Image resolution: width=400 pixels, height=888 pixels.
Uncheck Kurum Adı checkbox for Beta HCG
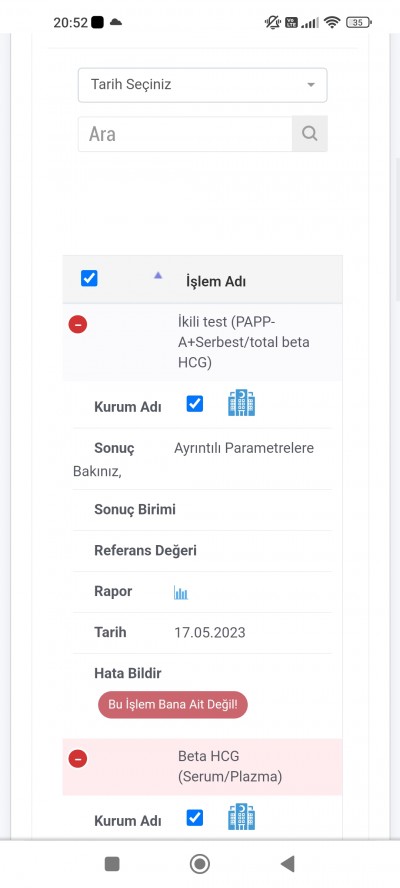pyautogui.click(x=195, y=818)
